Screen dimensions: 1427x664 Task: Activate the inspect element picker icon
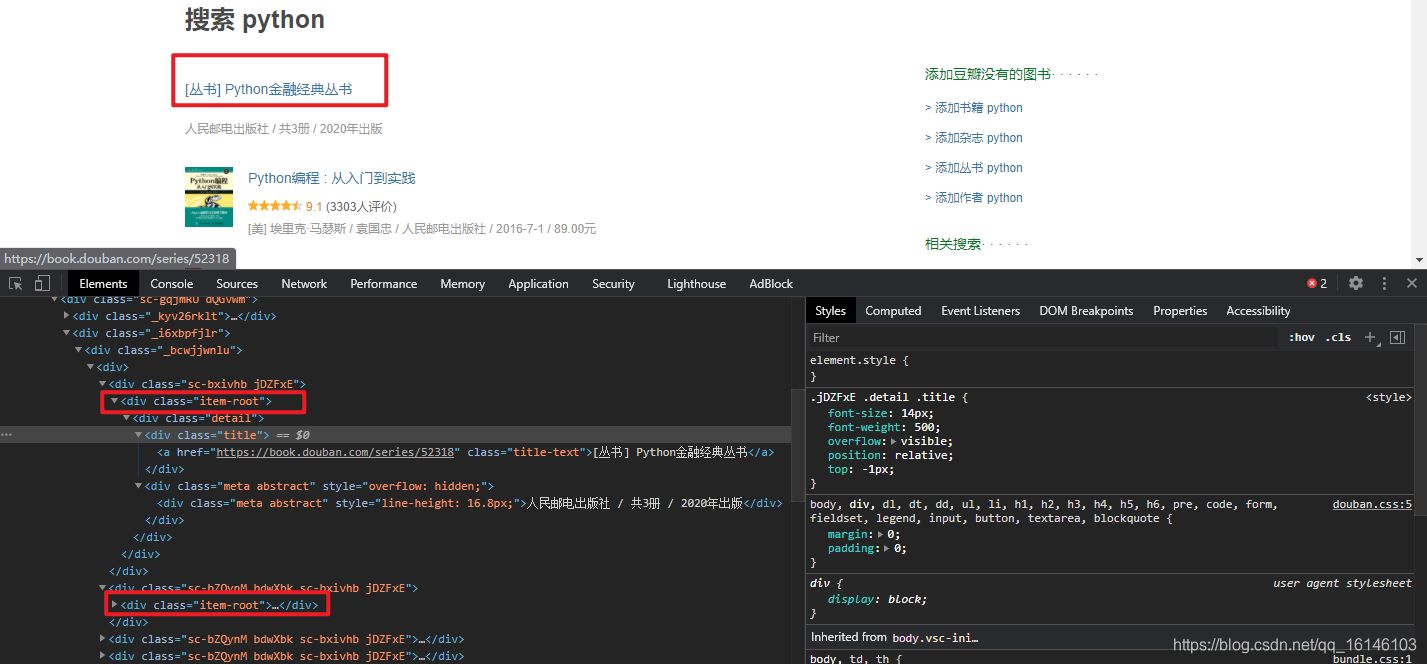tap(16, 284)
